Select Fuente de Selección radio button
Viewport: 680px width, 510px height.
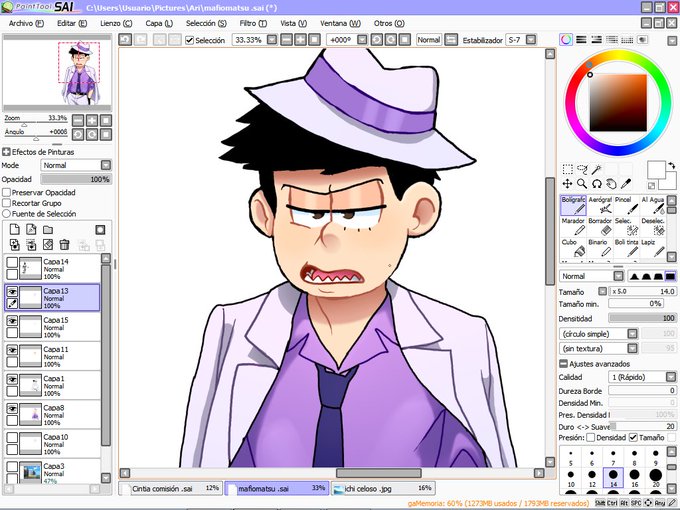click(x=7, y=214)
